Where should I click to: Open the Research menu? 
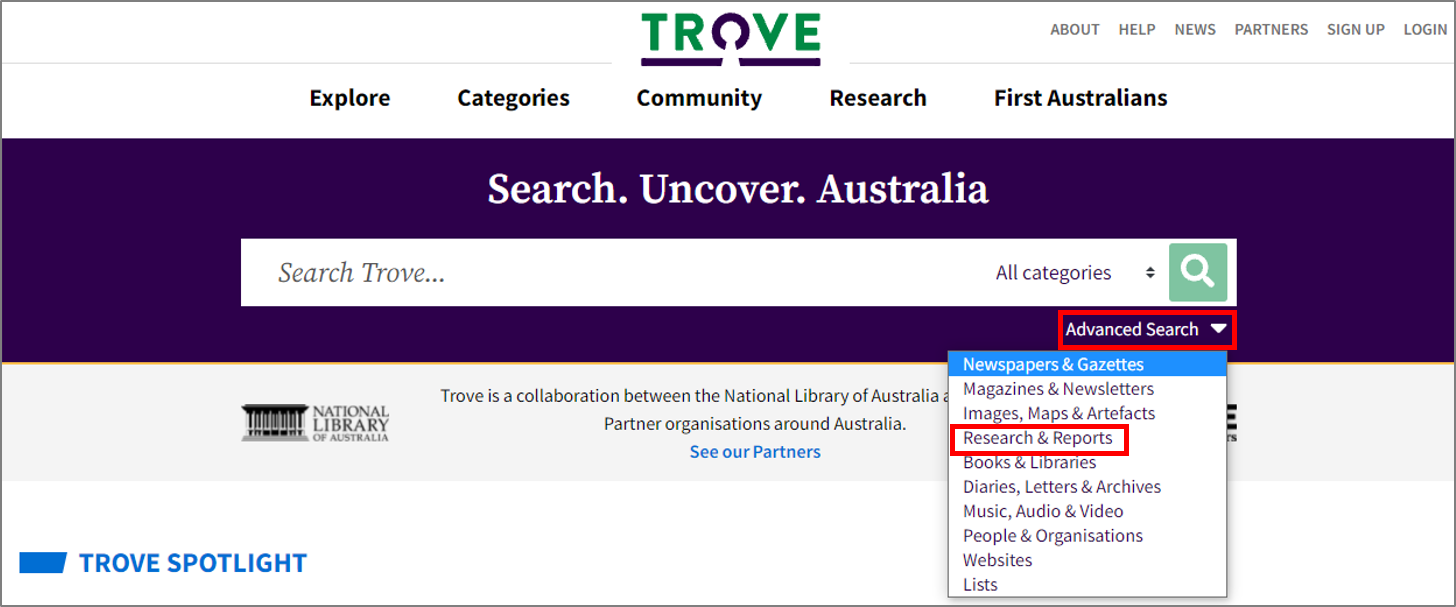click(878, 98)
